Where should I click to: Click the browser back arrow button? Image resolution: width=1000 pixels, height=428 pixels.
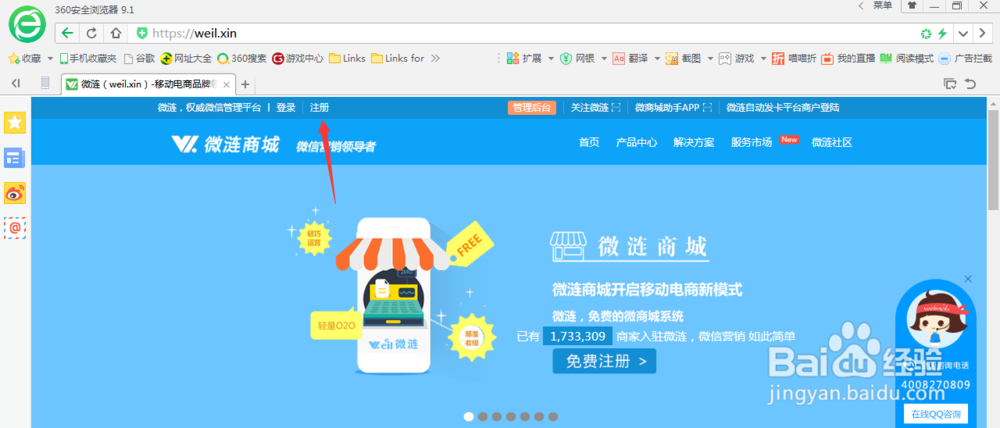68,33
